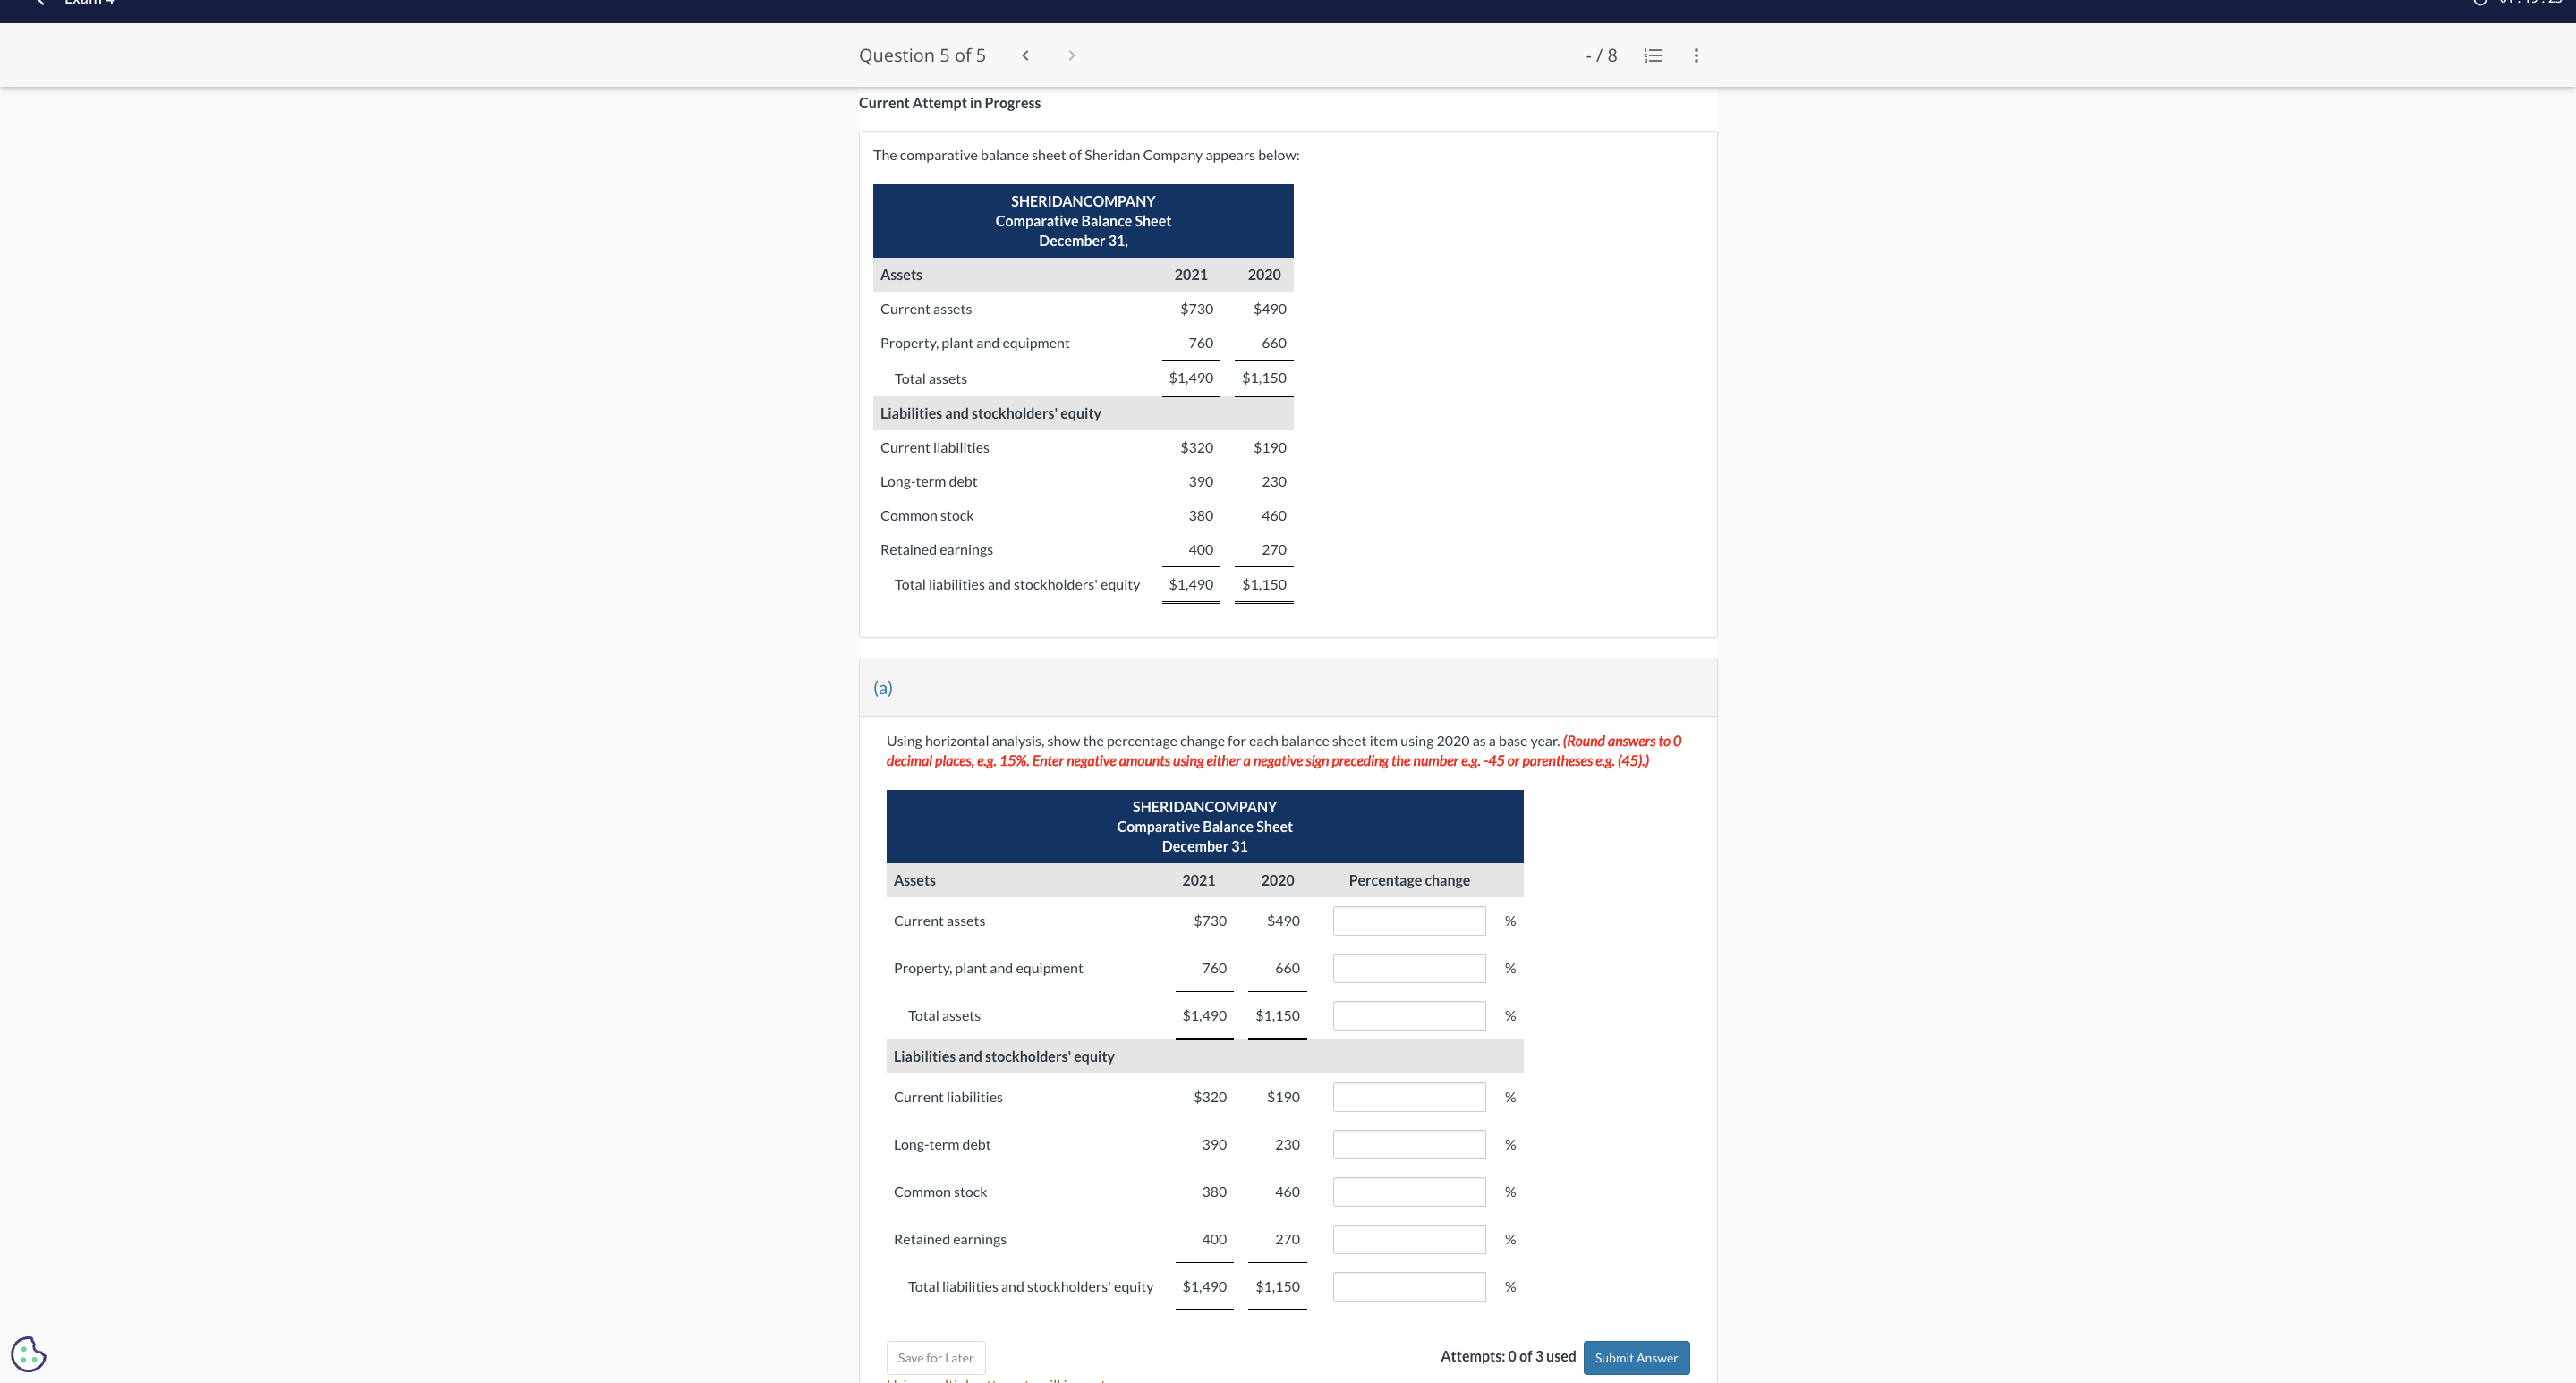This screenshot has width=2576, height=1383.
Task: Open the three-dot more options menu
Action: [x=1696, y=56]
